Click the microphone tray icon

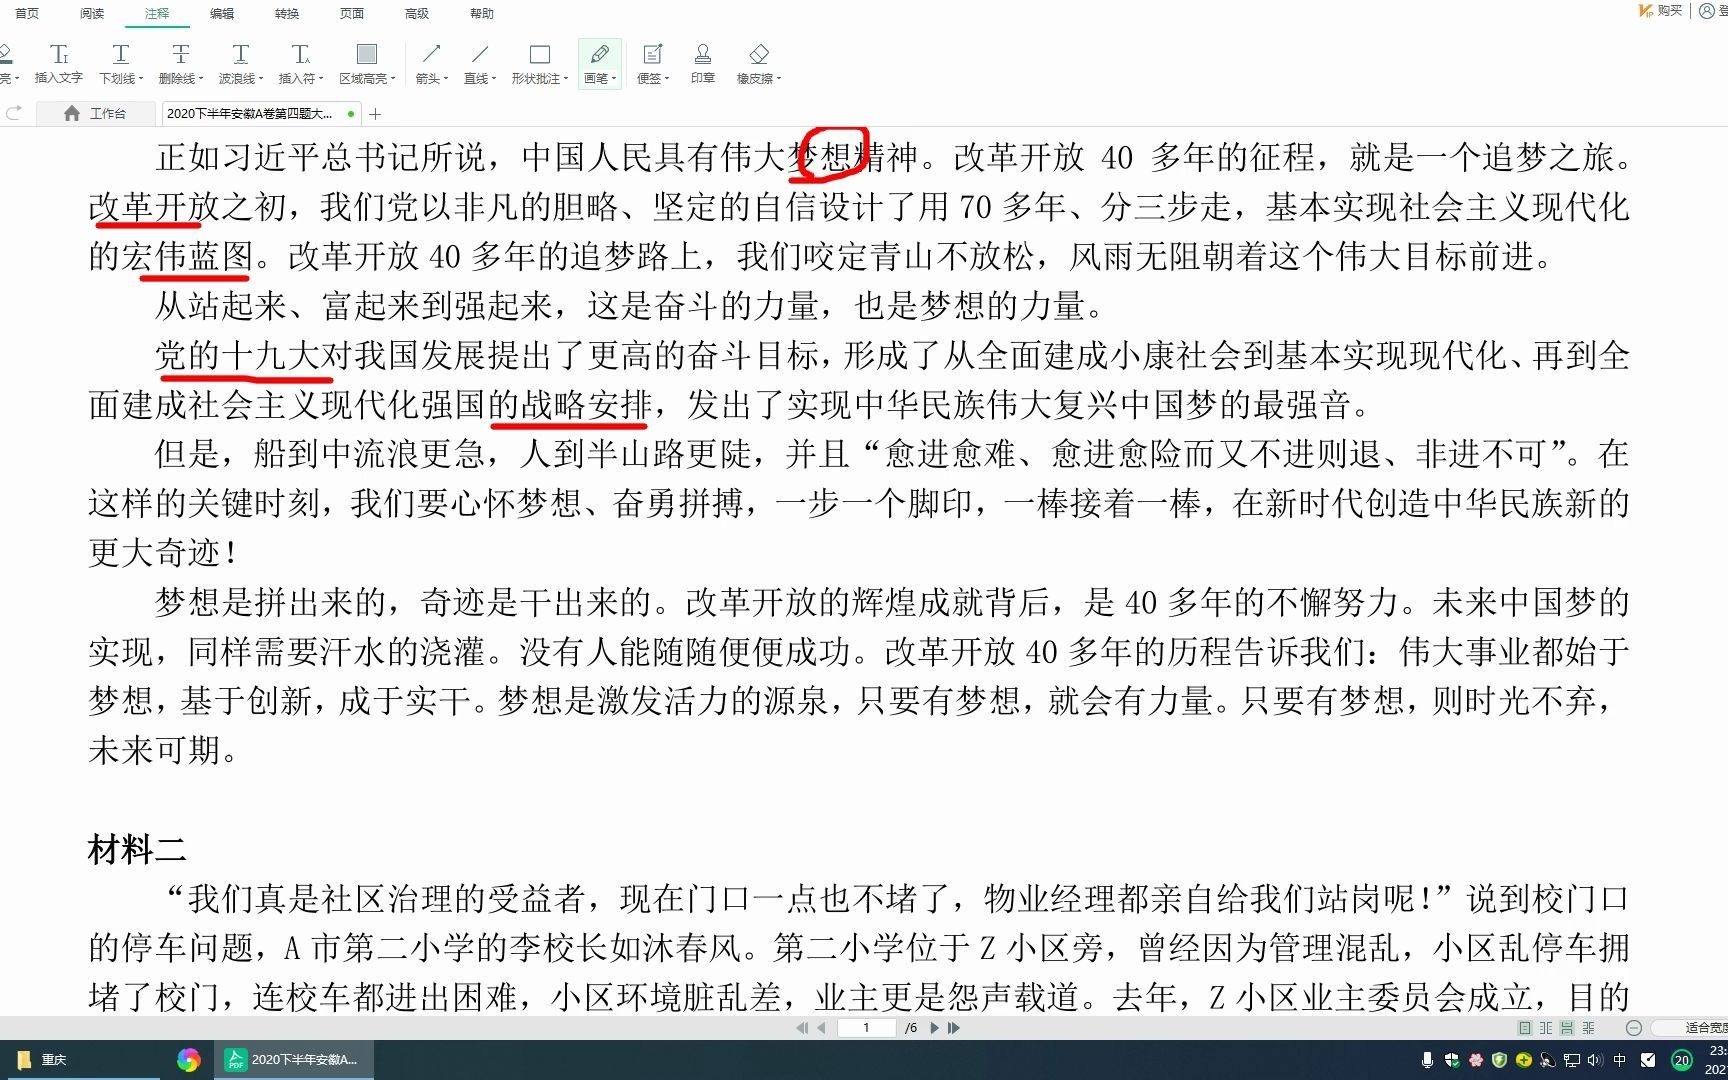click(x=1427, y=1060)
